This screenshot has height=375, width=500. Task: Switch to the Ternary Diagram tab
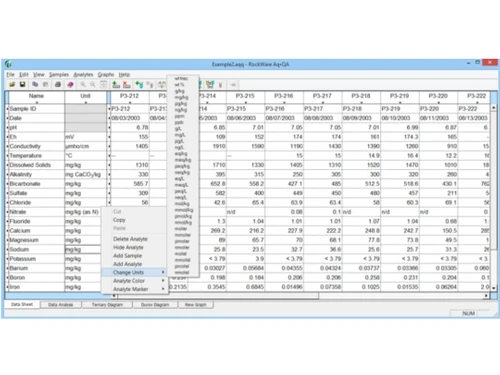point(107,305)
